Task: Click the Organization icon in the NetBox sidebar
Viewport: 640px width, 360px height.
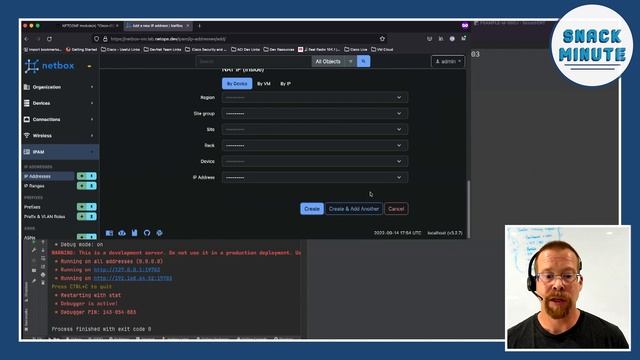Action: 27,87
